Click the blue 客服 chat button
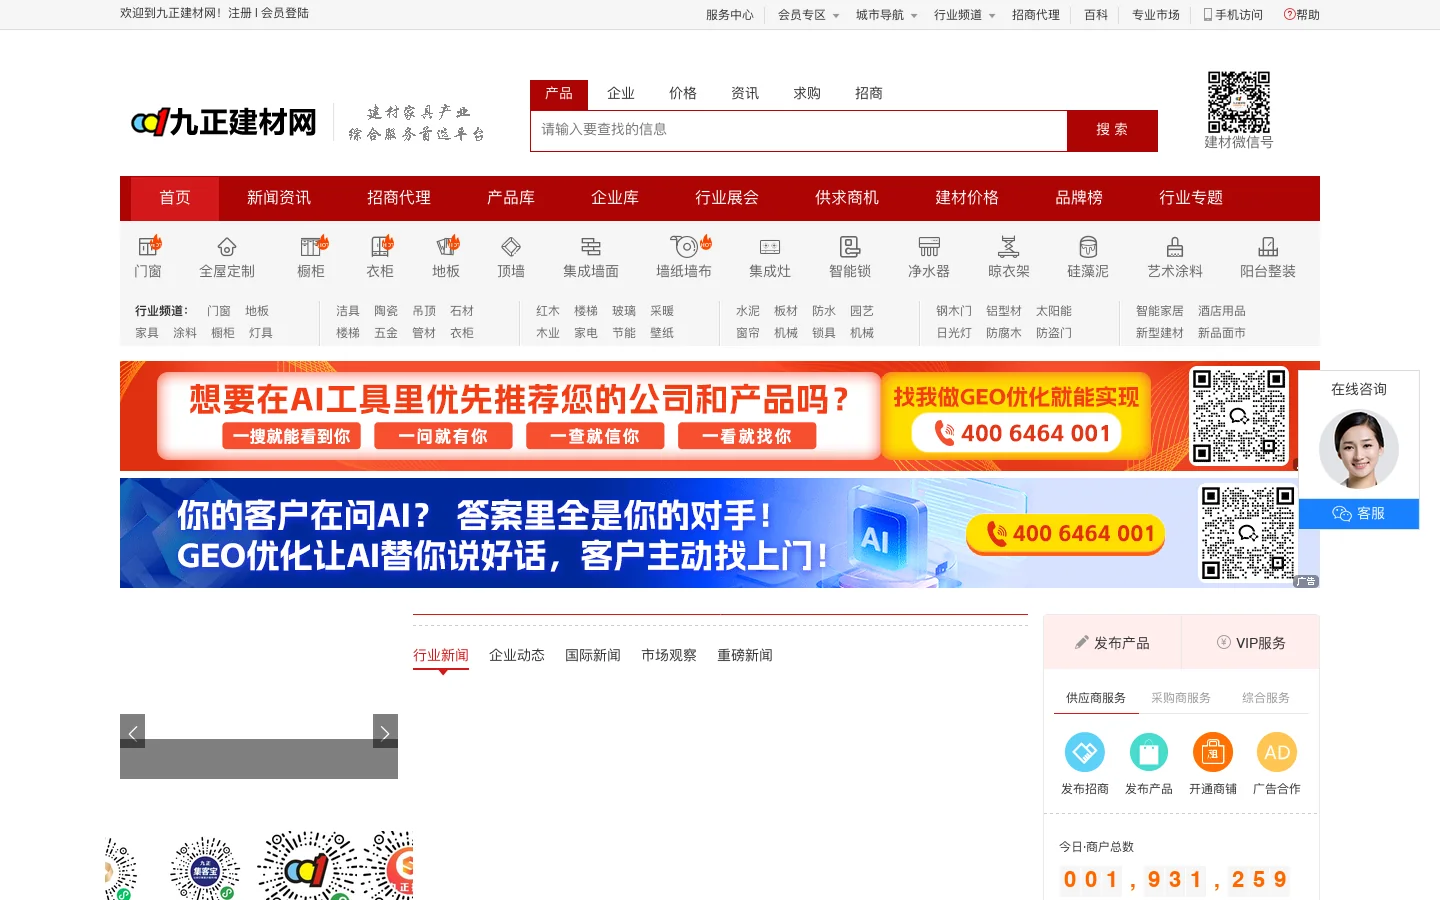This screenshot has height=900, width=1440. (x=1359, y=514)
